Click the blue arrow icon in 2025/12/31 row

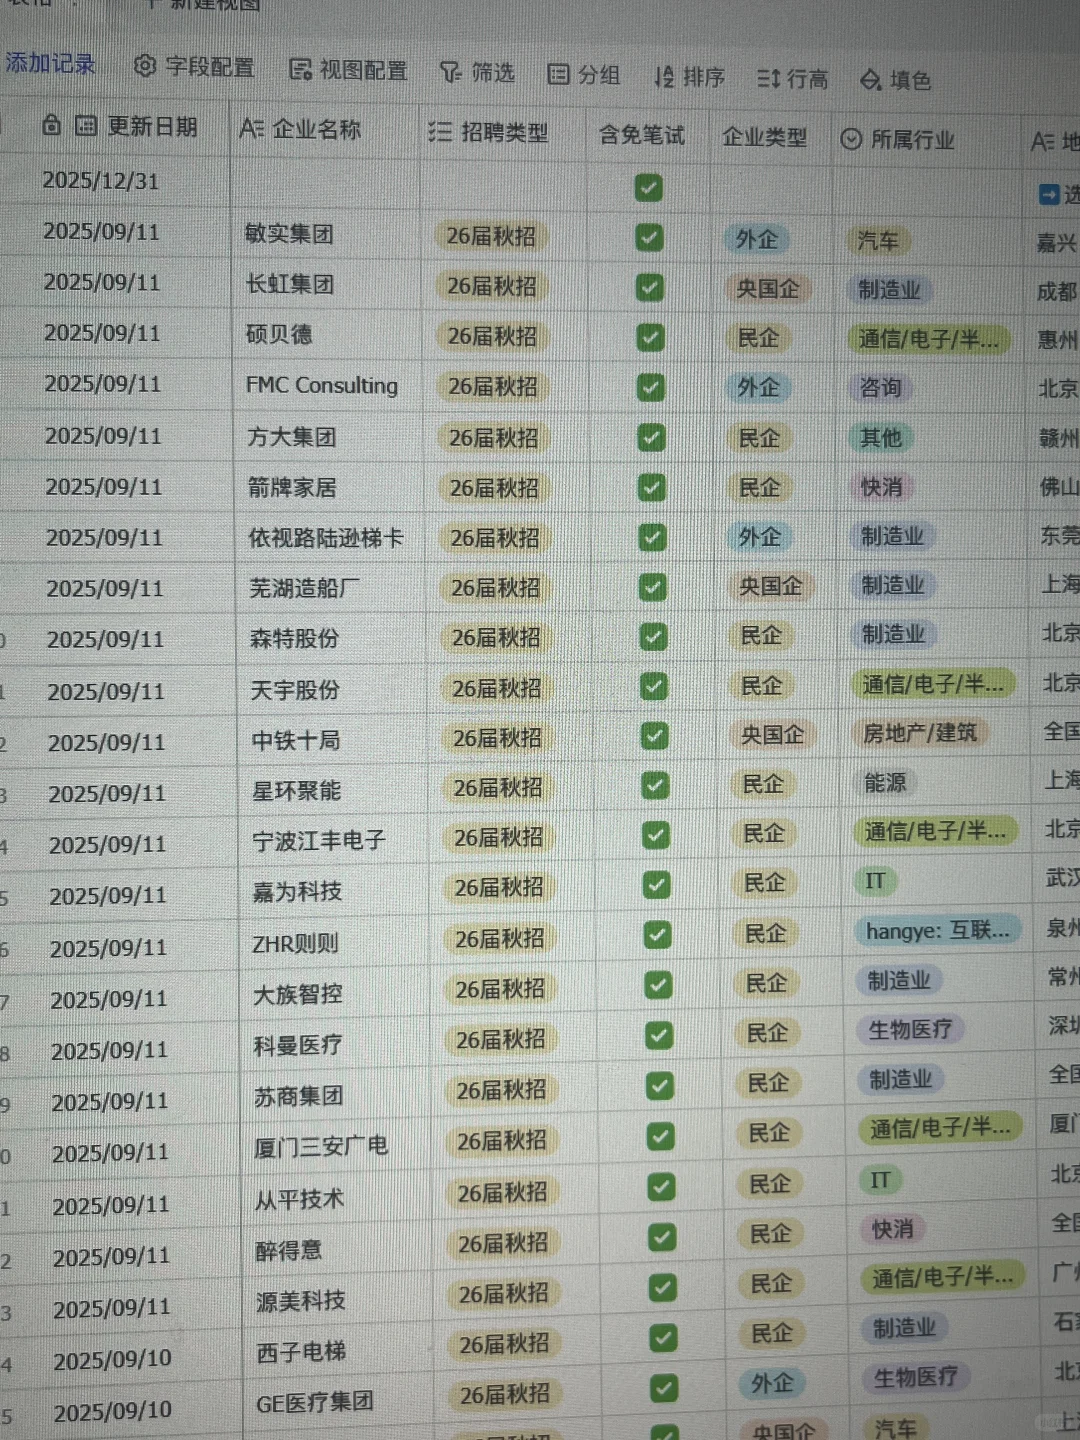(1049, 194)
